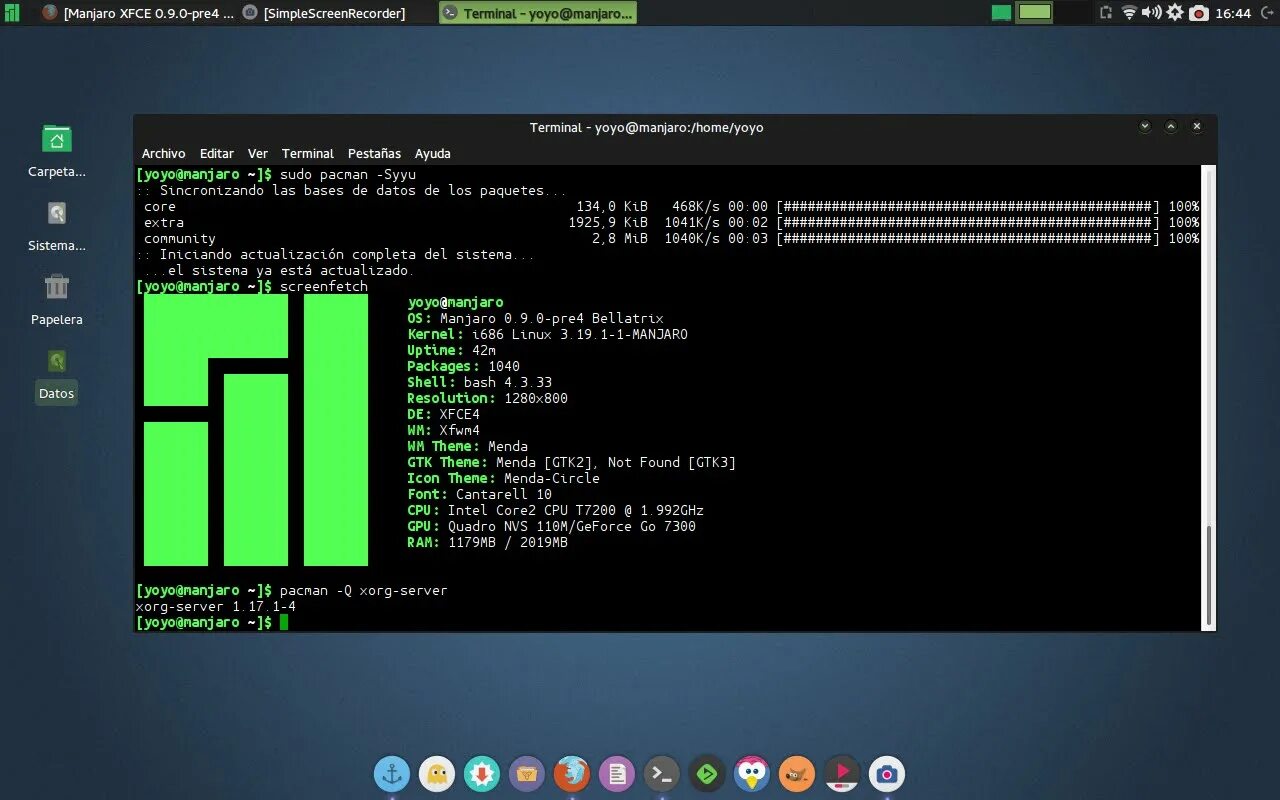Click the Packages: 1040 line
This screenshot has height=800, width=1280.
pos(463,366)
